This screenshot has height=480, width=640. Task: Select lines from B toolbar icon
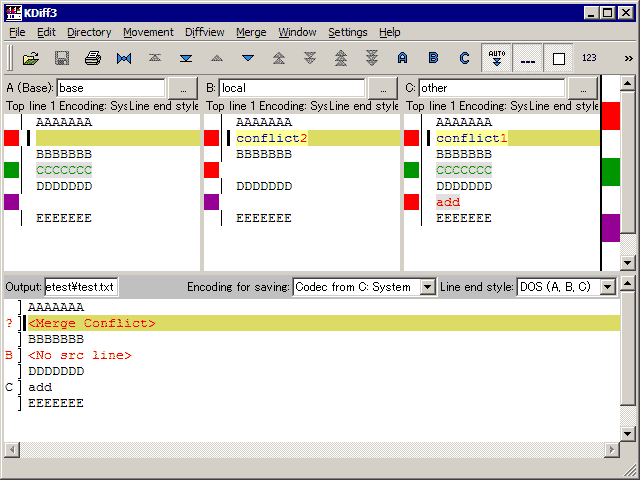(433, 58)
